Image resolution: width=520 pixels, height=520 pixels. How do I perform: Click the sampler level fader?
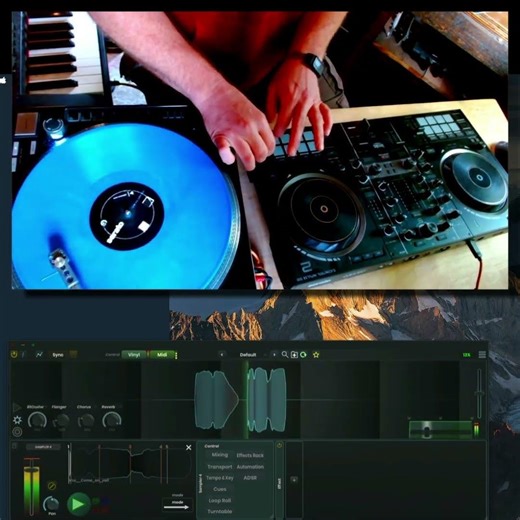[31, 487]
